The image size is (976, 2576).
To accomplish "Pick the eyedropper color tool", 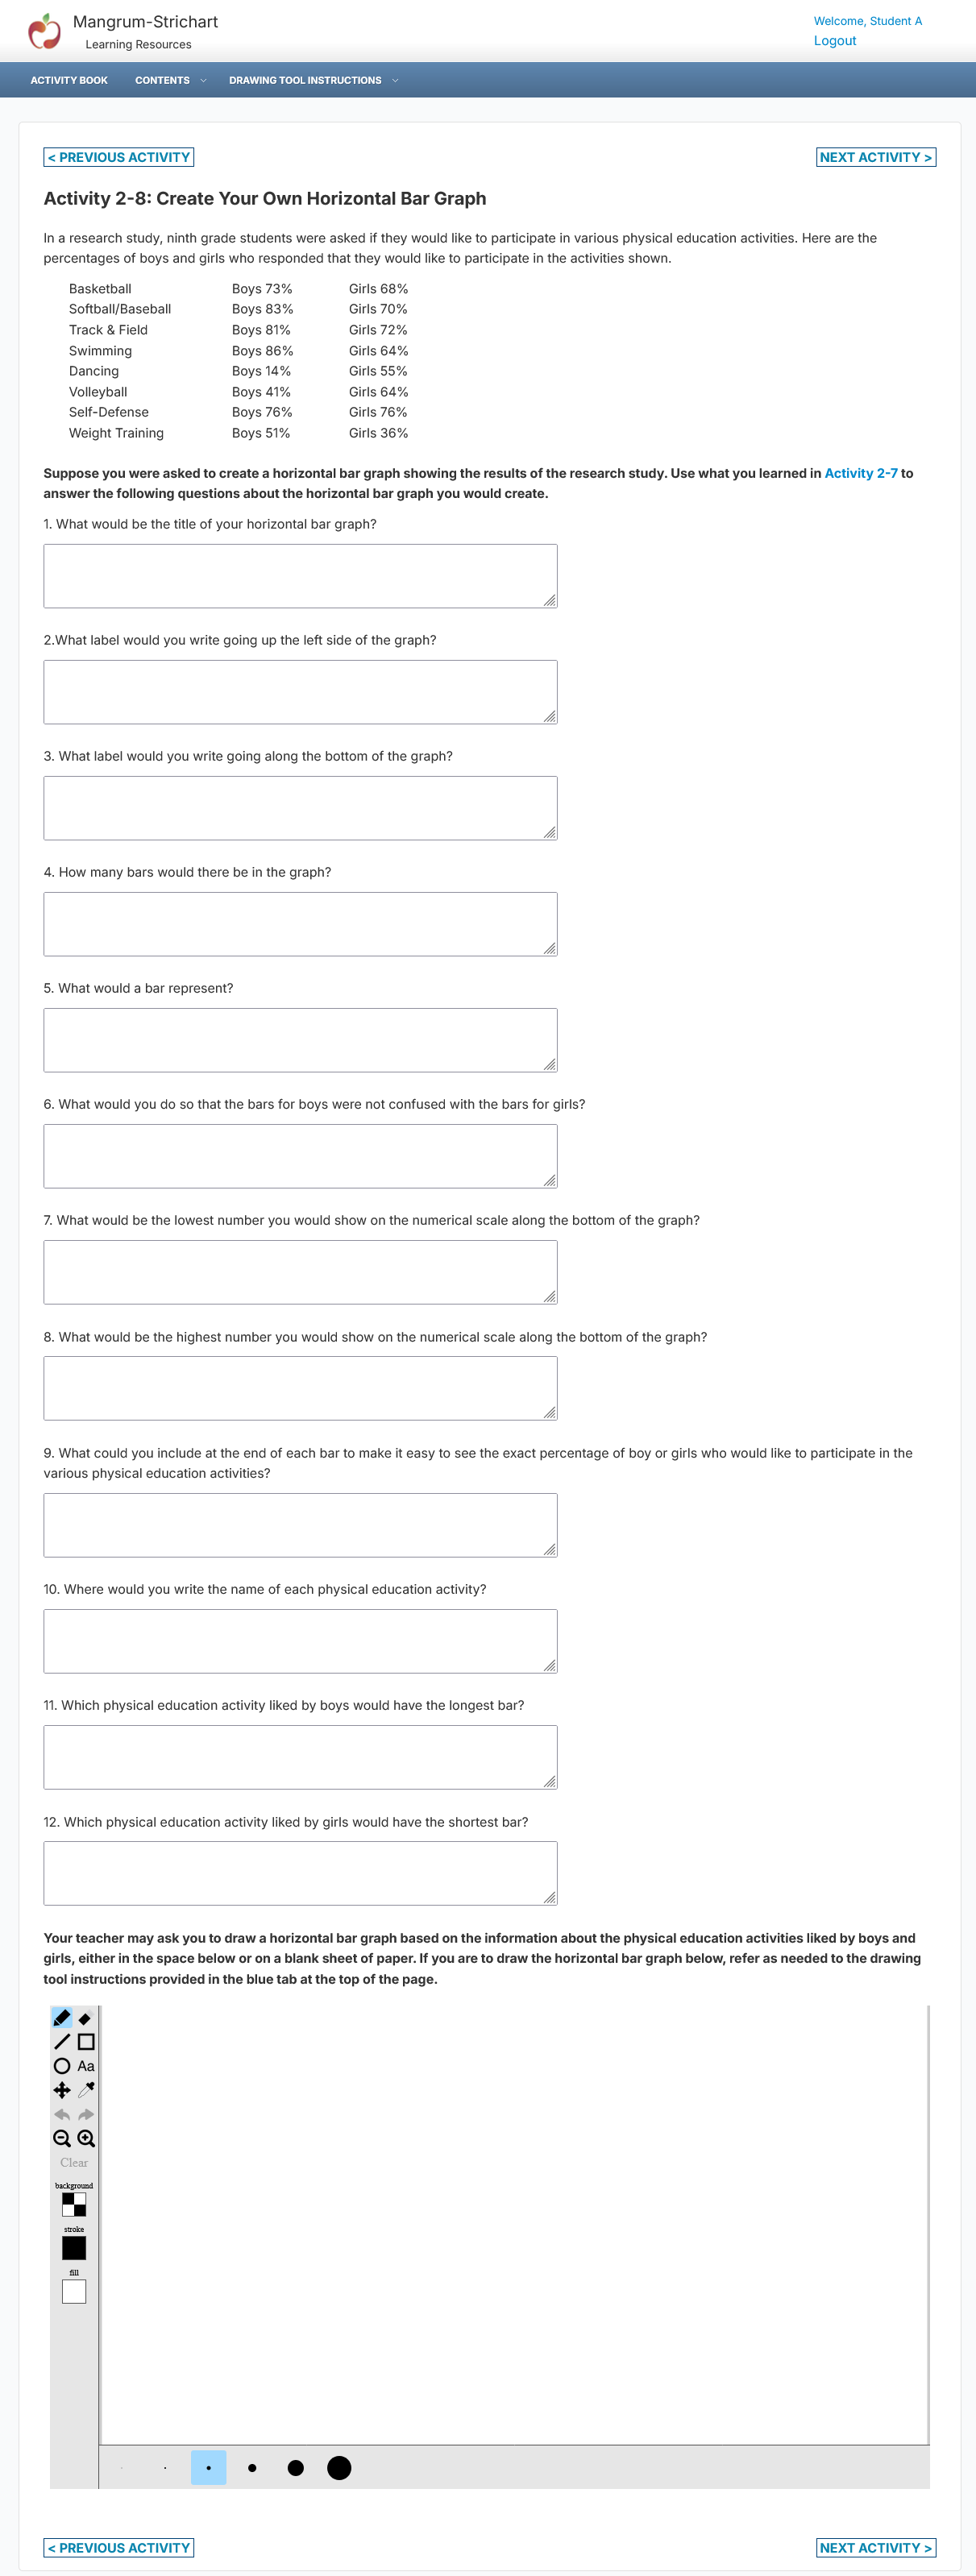I will (x=86, y=2089).
